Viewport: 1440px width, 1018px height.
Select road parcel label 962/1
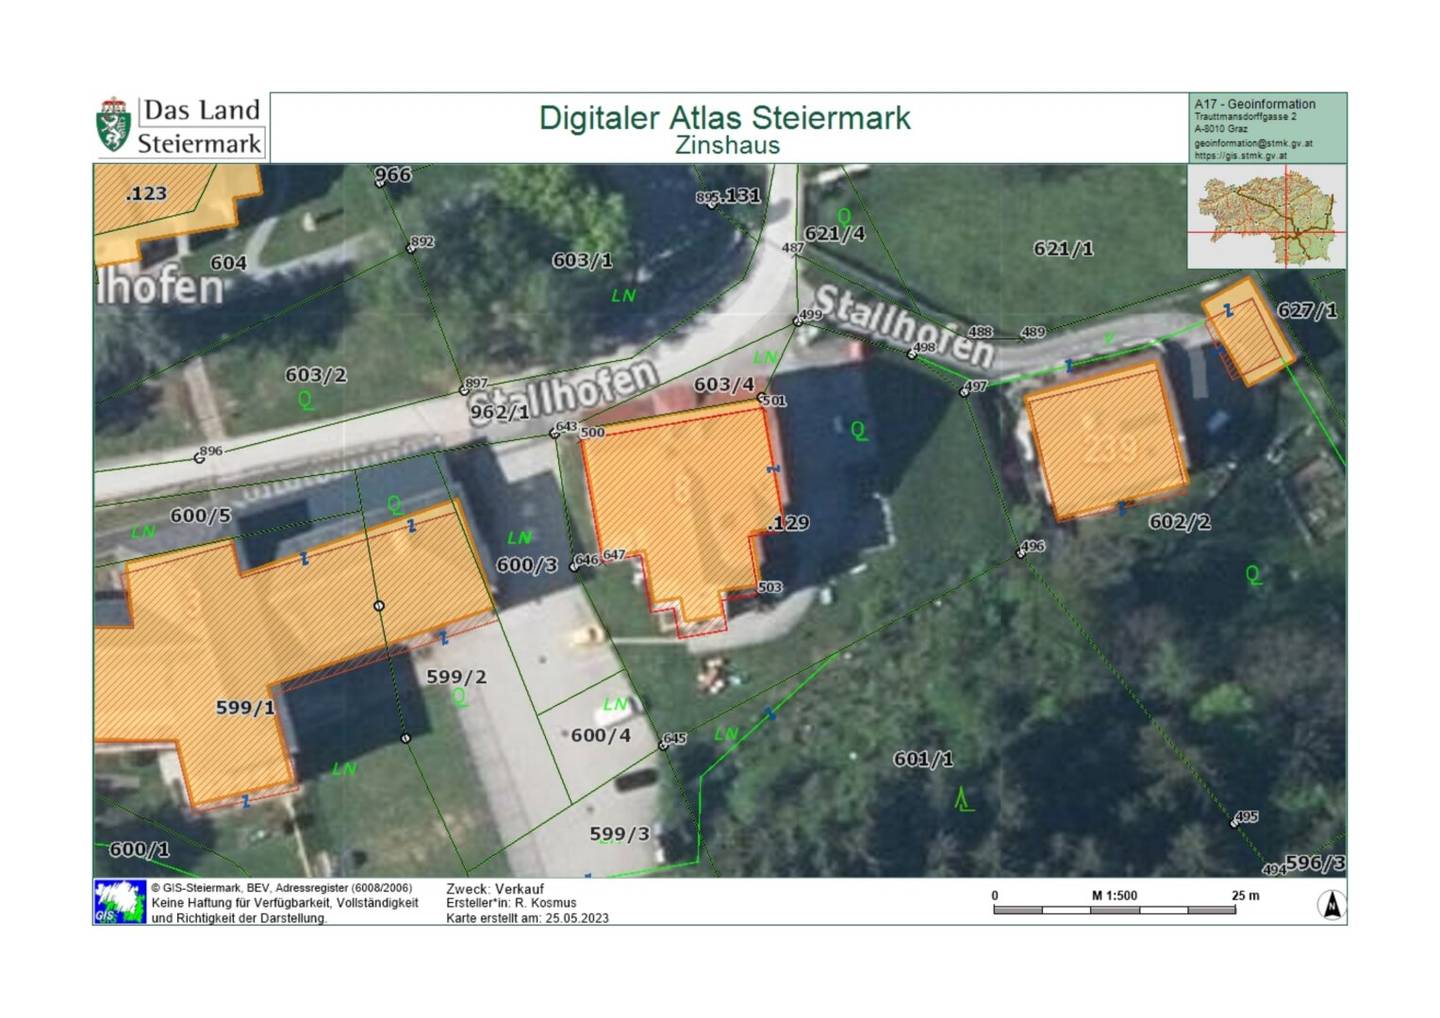tap(500, 412)
